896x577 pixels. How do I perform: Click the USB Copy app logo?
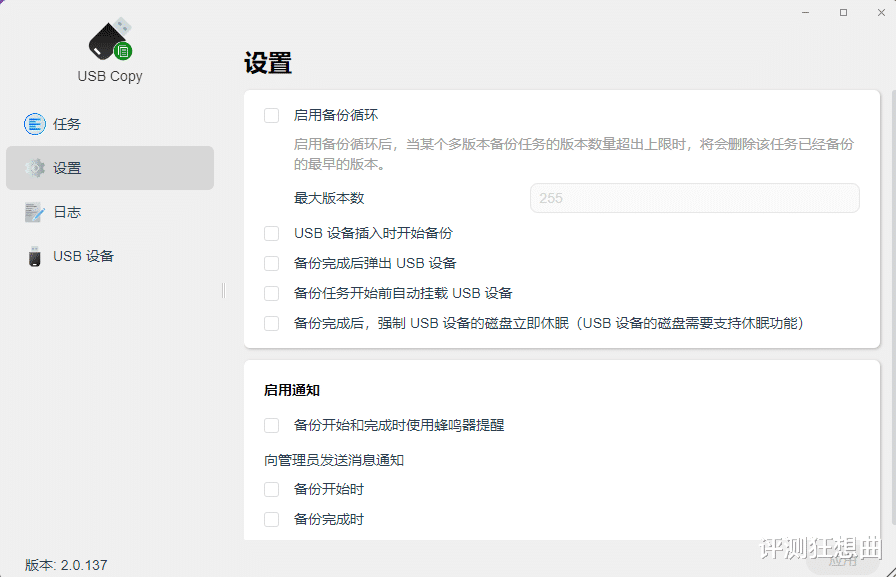109,39
